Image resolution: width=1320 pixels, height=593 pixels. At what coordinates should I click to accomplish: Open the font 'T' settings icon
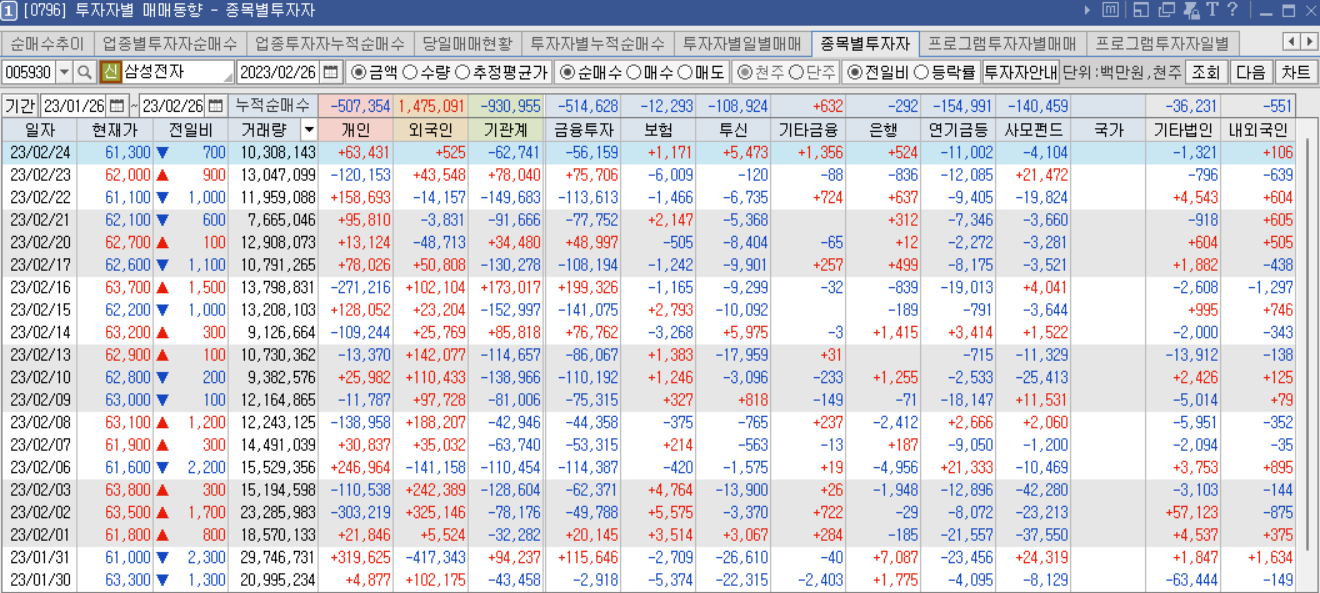point(1212,10)
